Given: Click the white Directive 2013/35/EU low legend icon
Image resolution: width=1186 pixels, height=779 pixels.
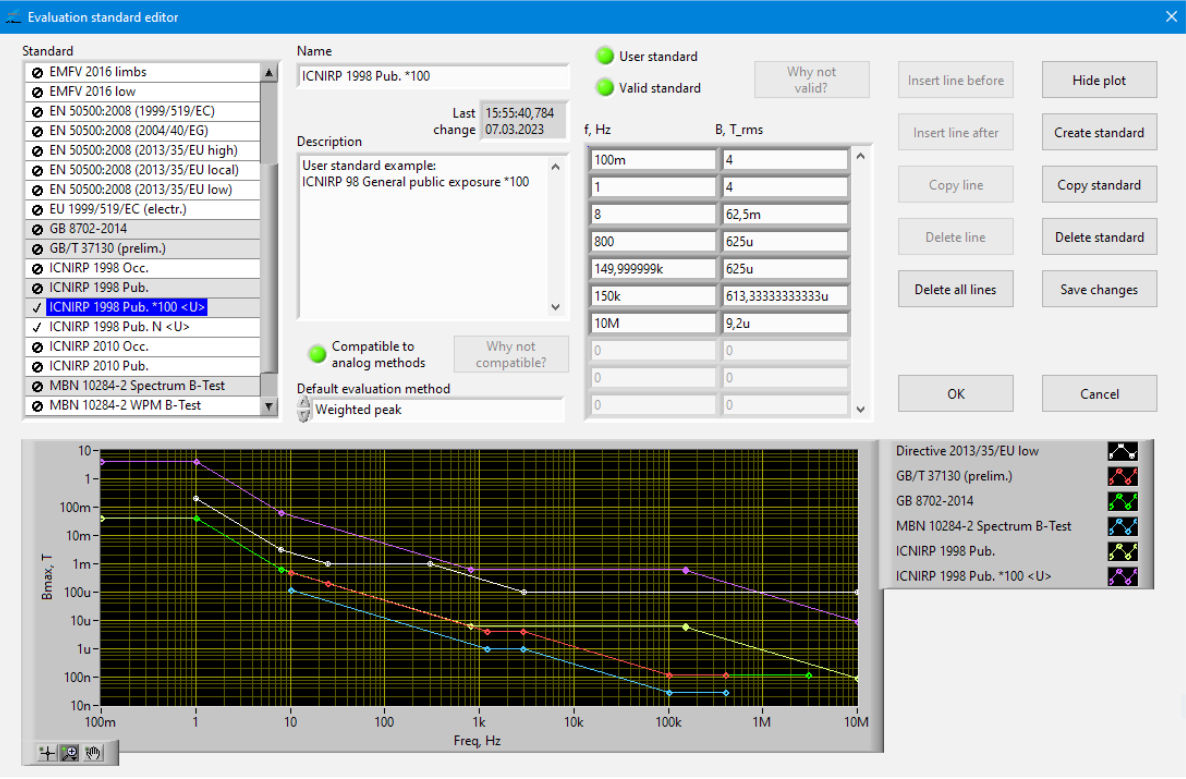Looking at the screenshot, I should click(x=1122, y=451).
